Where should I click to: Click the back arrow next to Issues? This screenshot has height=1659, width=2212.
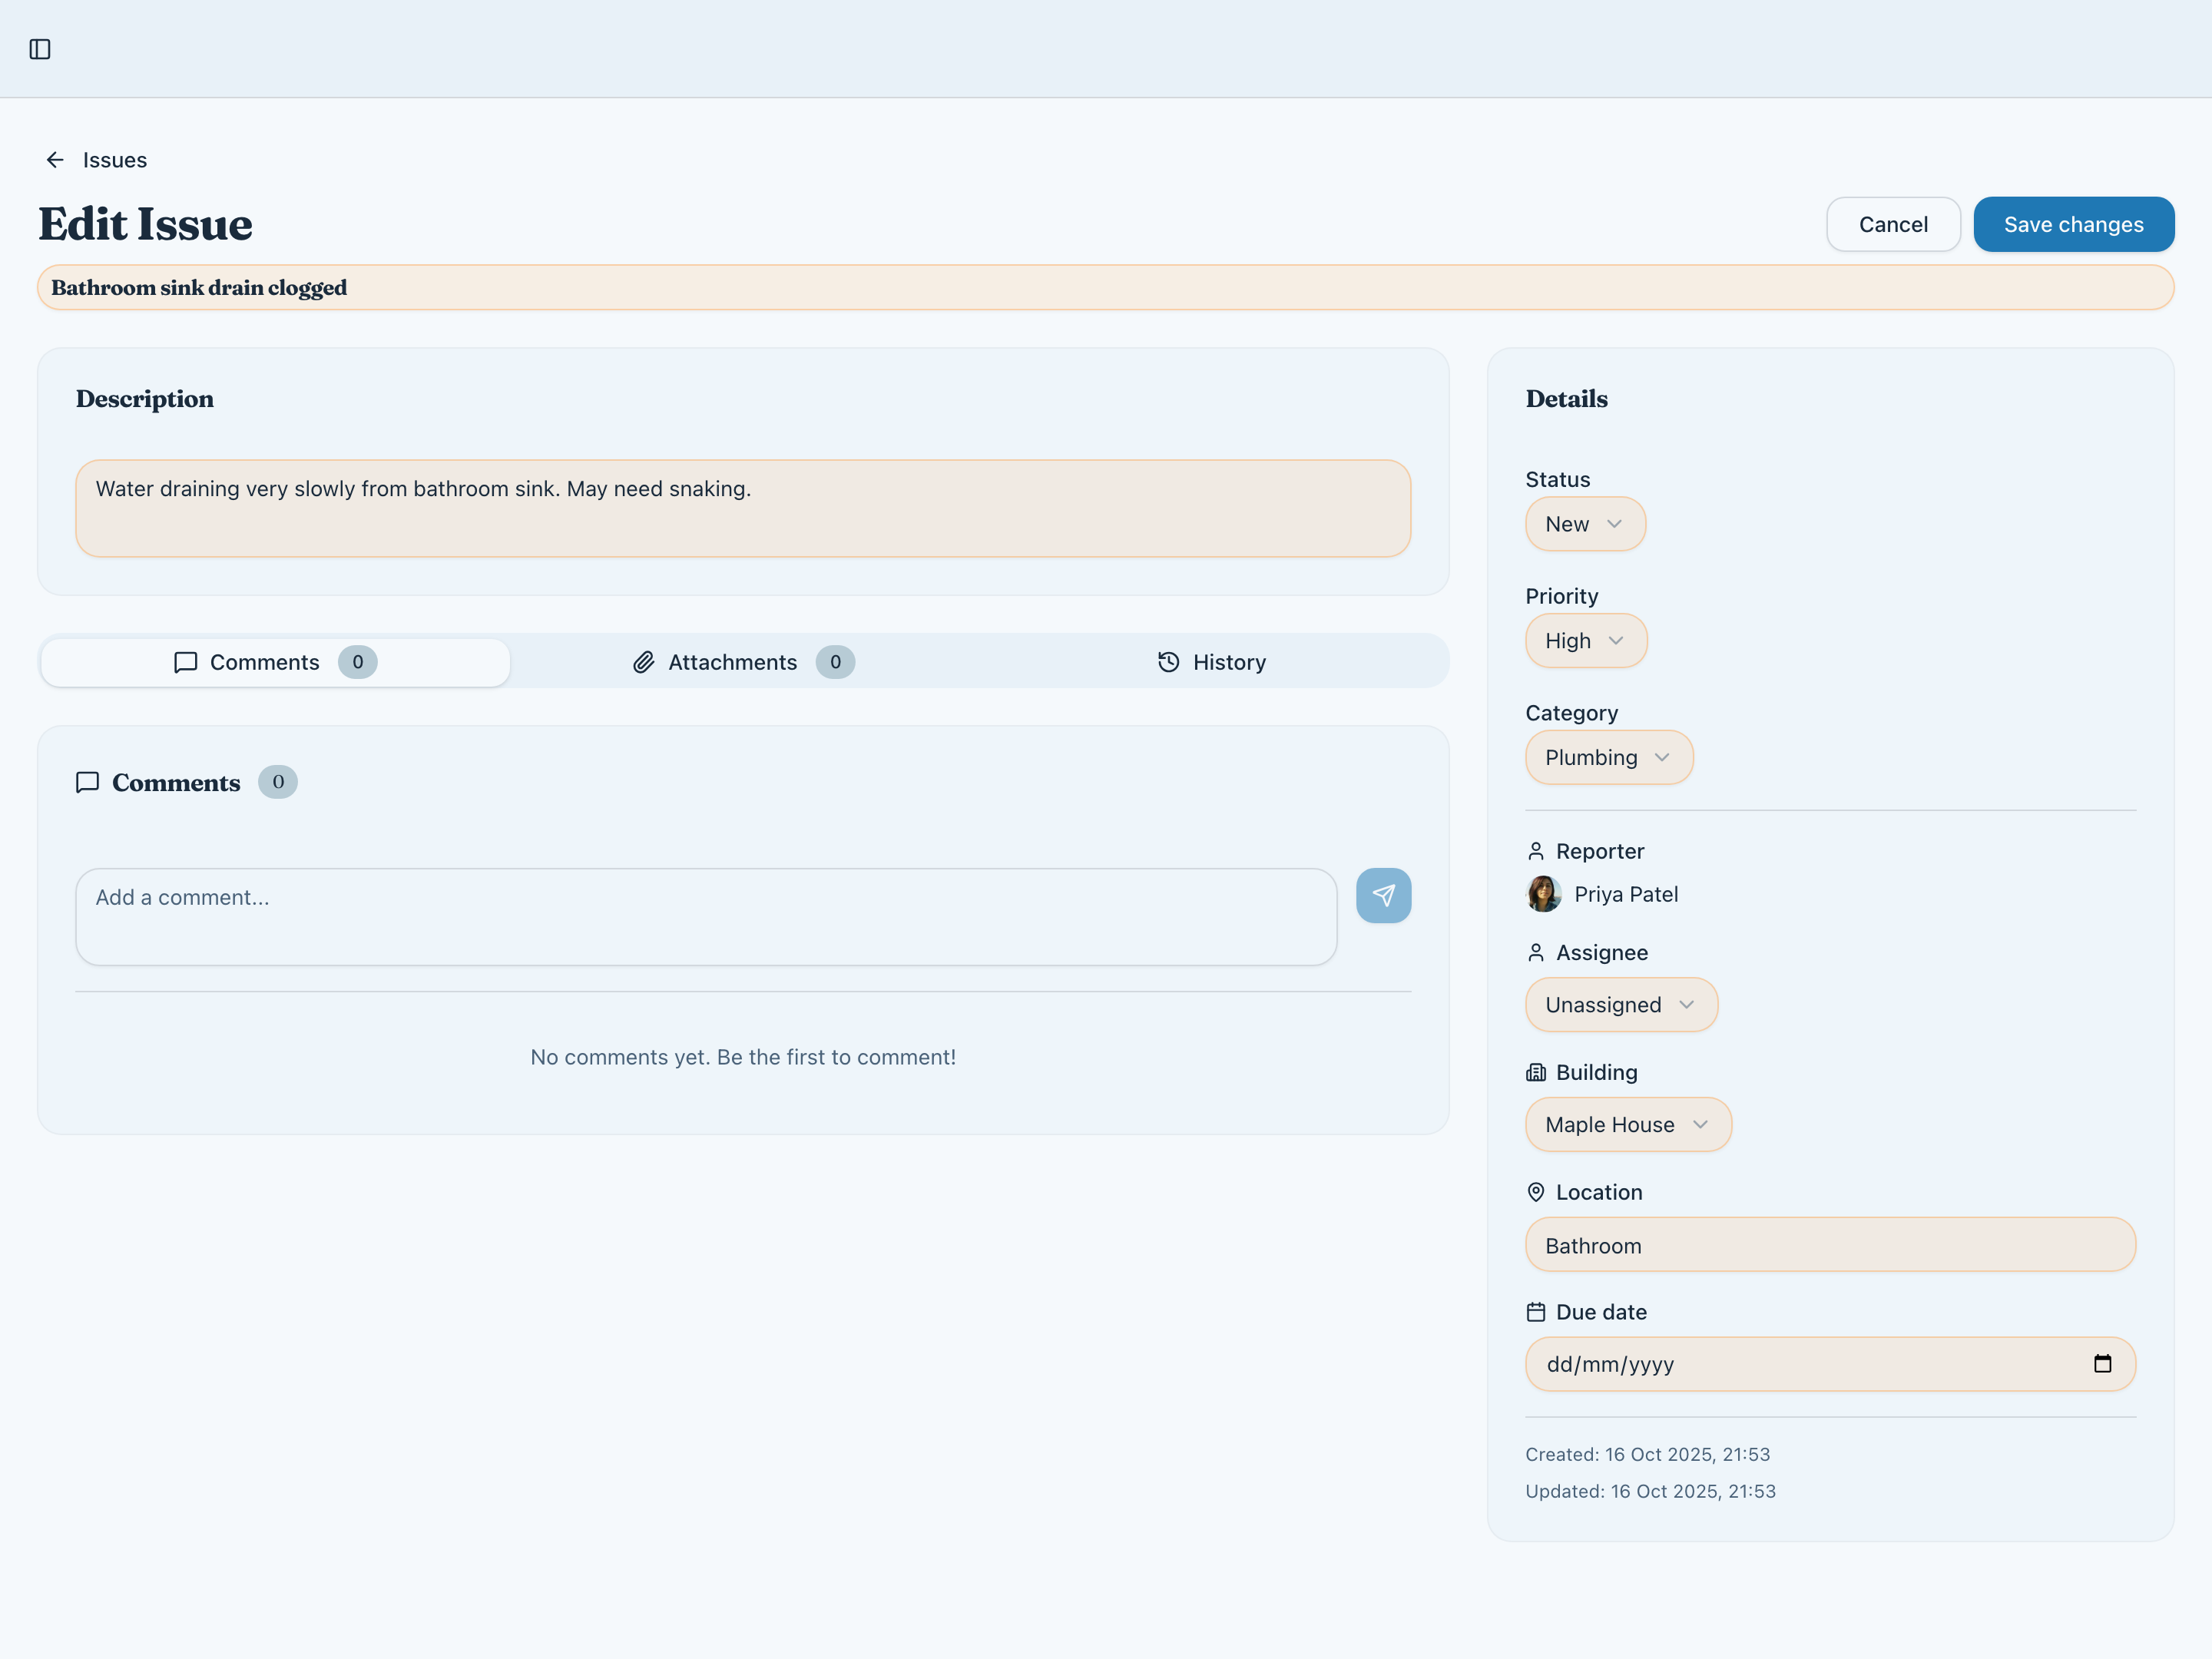click(55, 160)
